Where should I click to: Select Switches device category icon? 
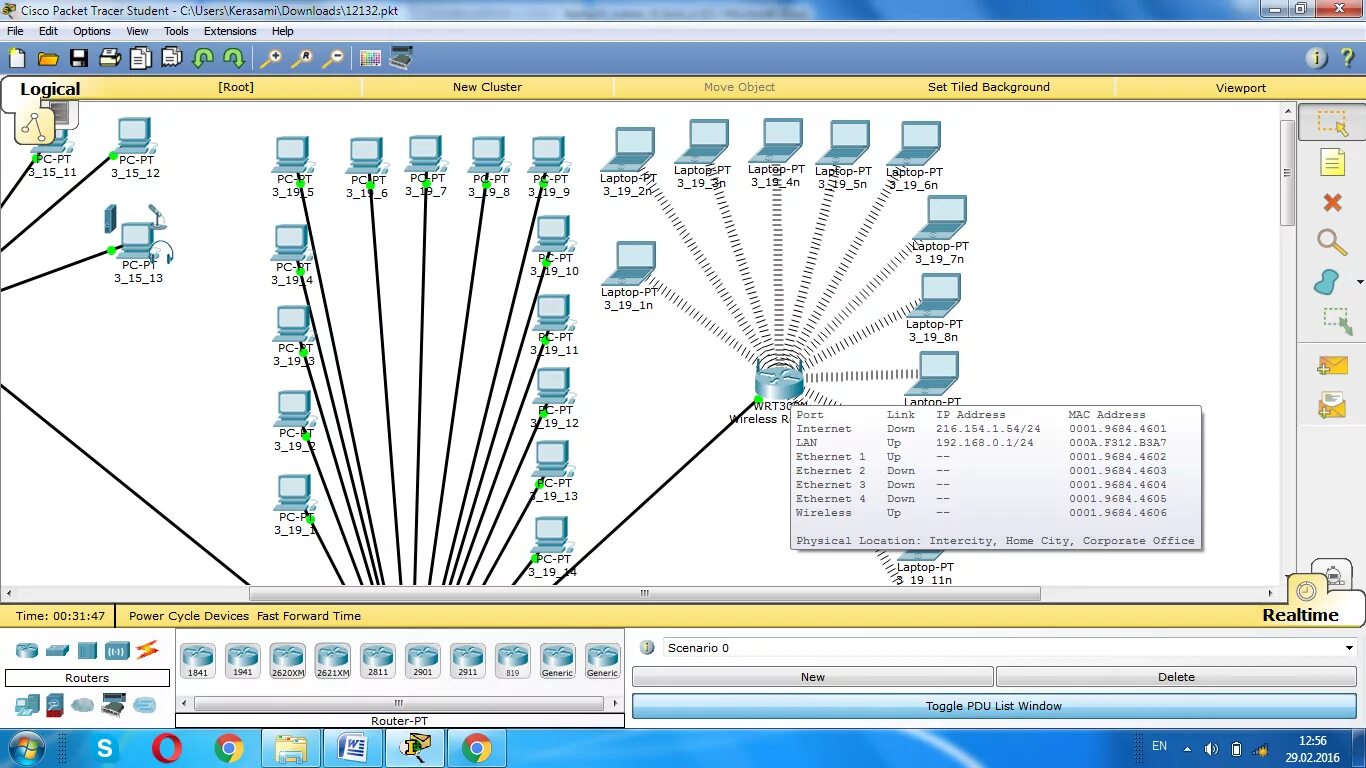[57, 650]
